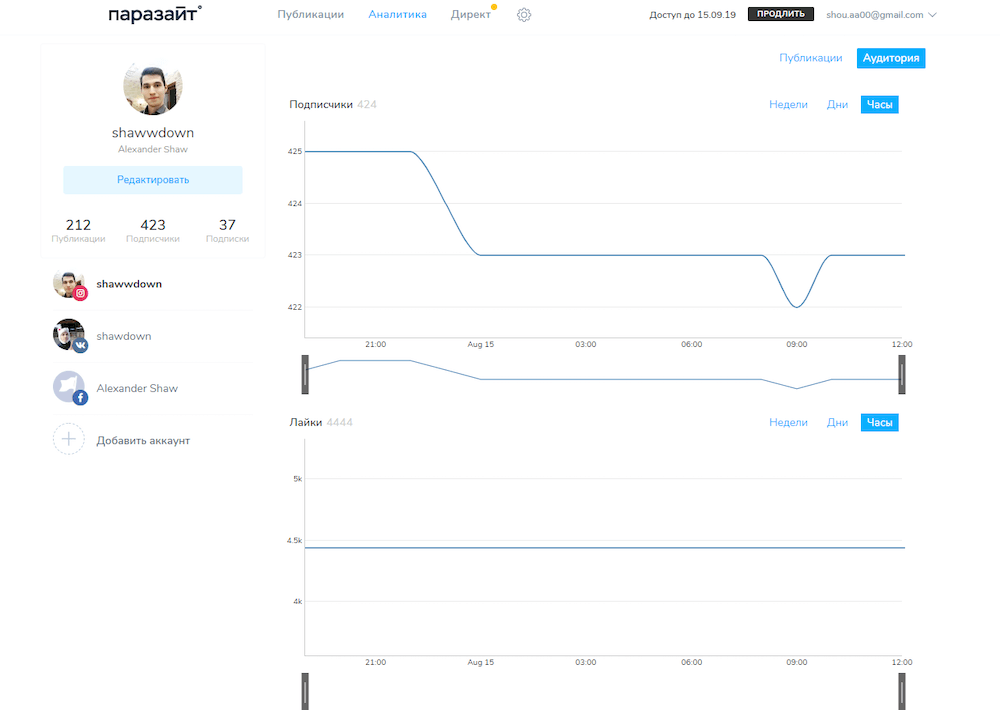Viewport: 1000px width, 710px height.
Task: Click the Instagram badge on shawwdown account
Action: click(x=81, y=293)
